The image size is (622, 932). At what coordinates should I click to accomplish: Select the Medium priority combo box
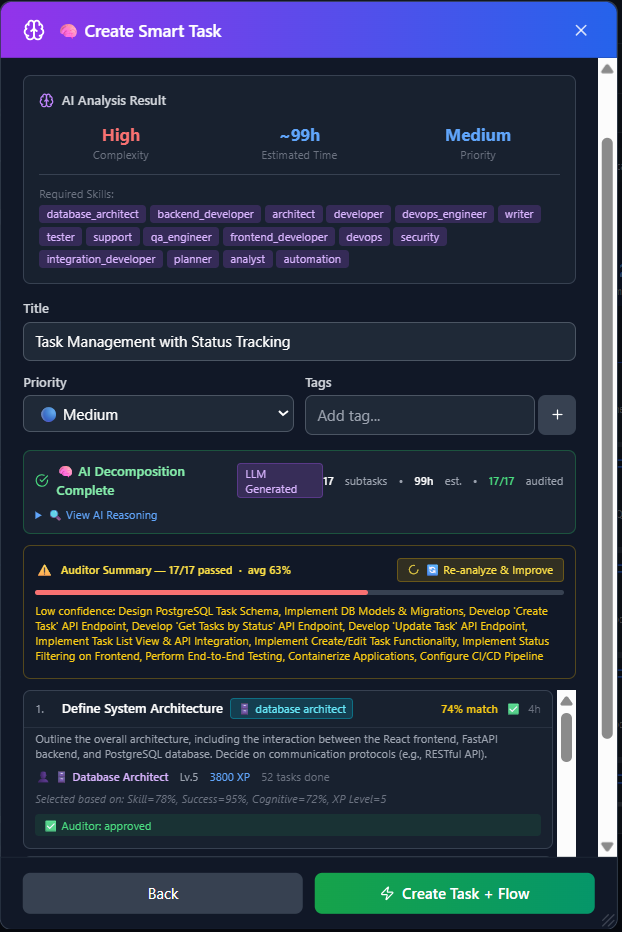click(x=158, y=414)
